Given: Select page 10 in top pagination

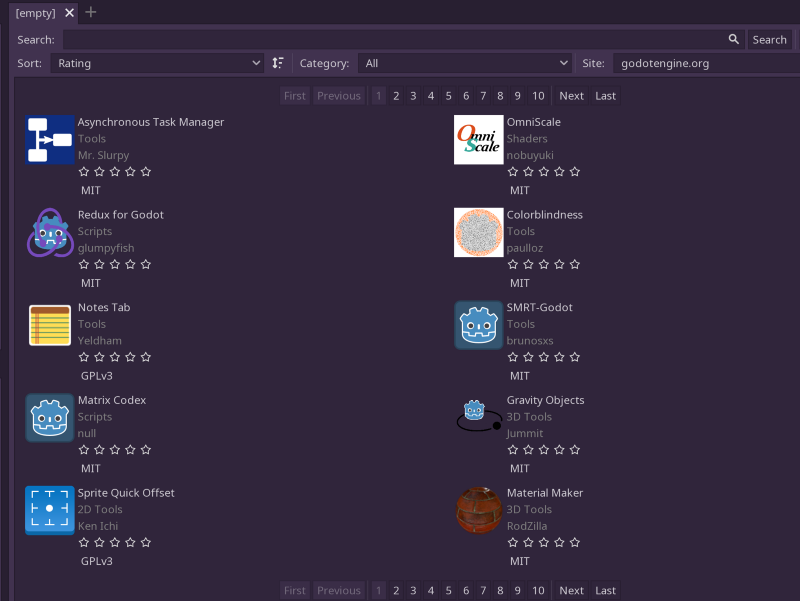Looking at the screenshot, I should pos(538,96).
